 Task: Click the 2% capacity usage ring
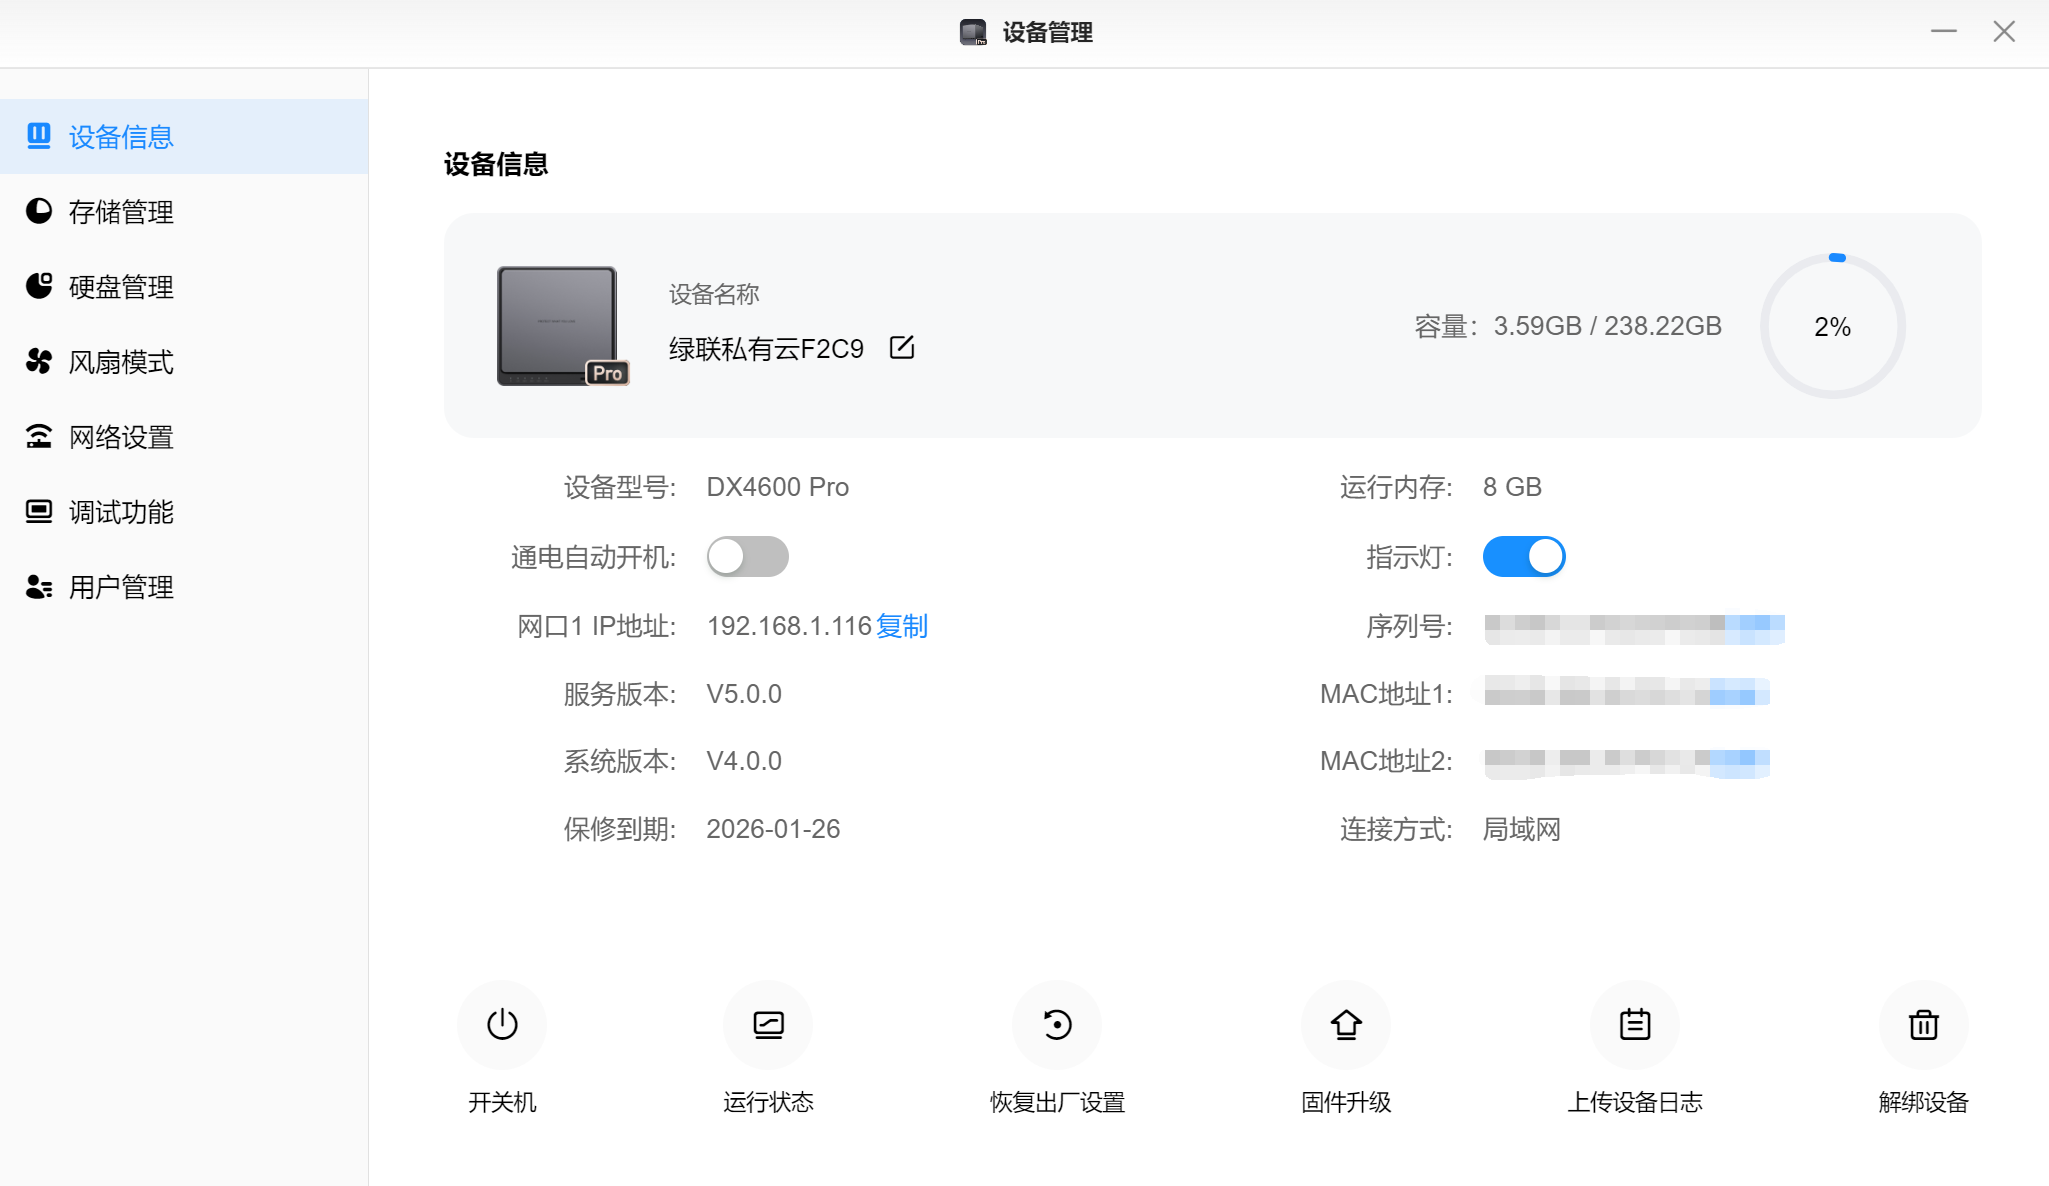[1832, 327]
